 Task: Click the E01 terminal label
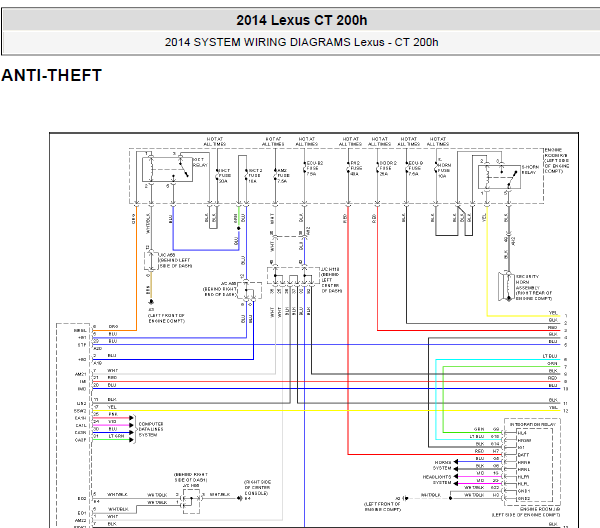[82, 513]
